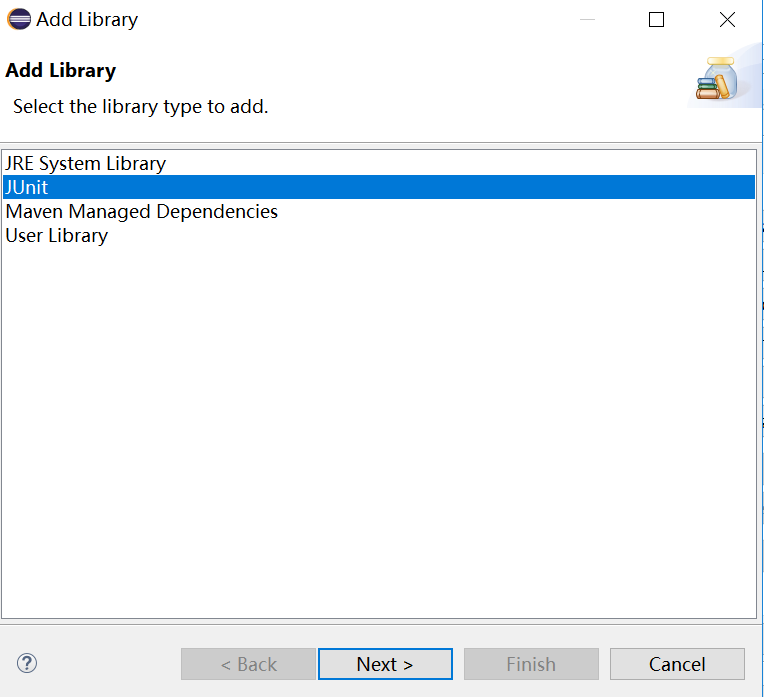Pick User Library from the list
764x697 pixels.
(x=379, y=235)
